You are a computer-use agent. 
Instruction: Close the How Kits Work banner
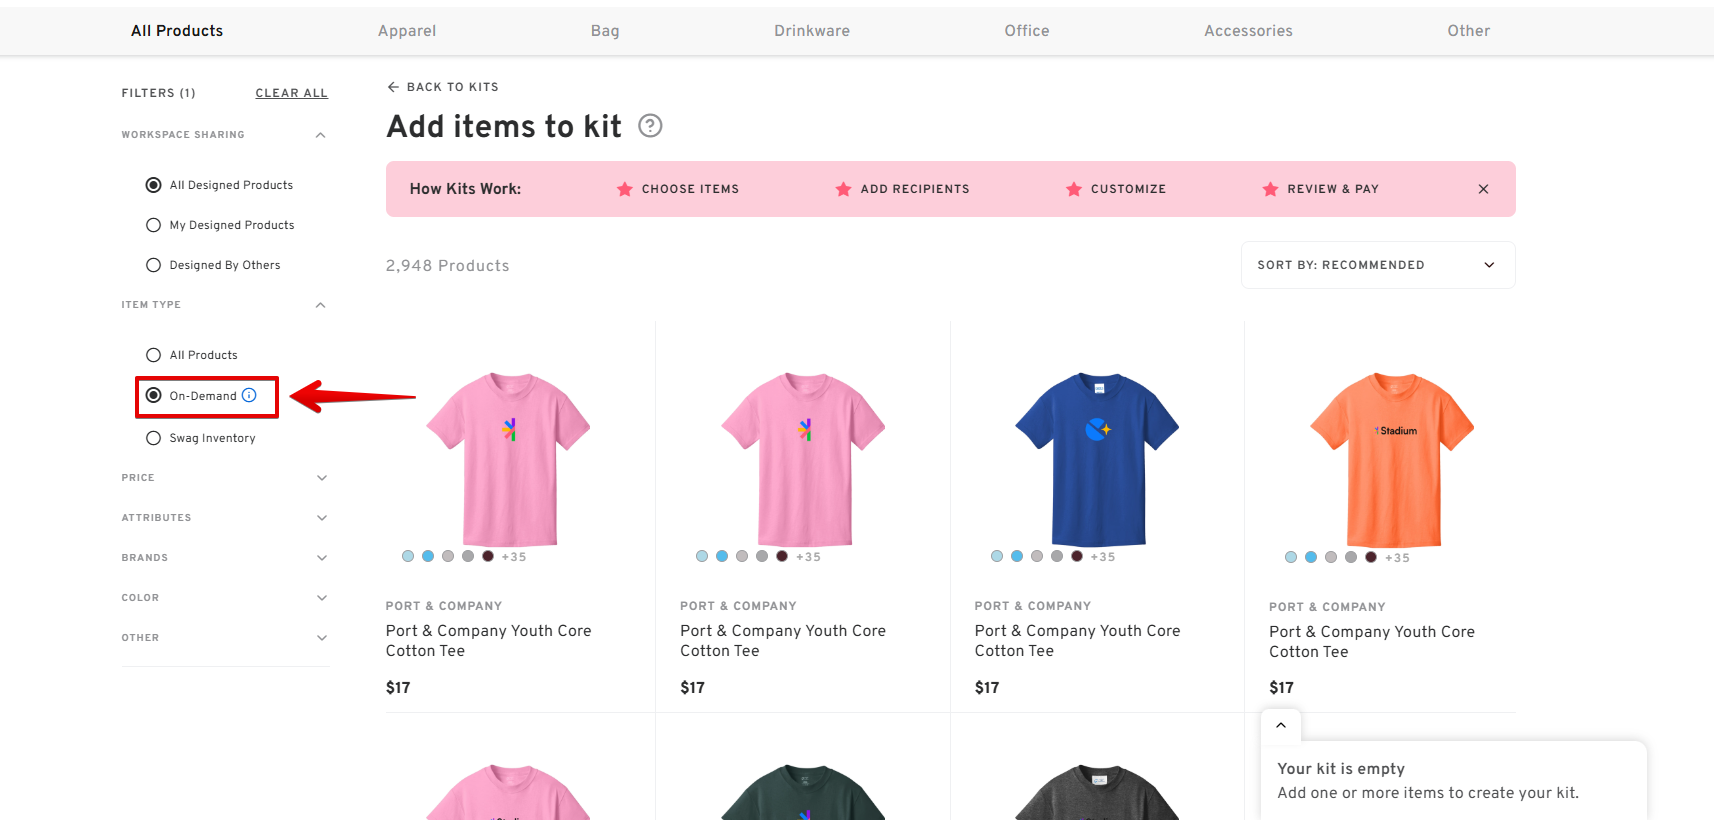pyautogui.click(x=1483, y=189)
